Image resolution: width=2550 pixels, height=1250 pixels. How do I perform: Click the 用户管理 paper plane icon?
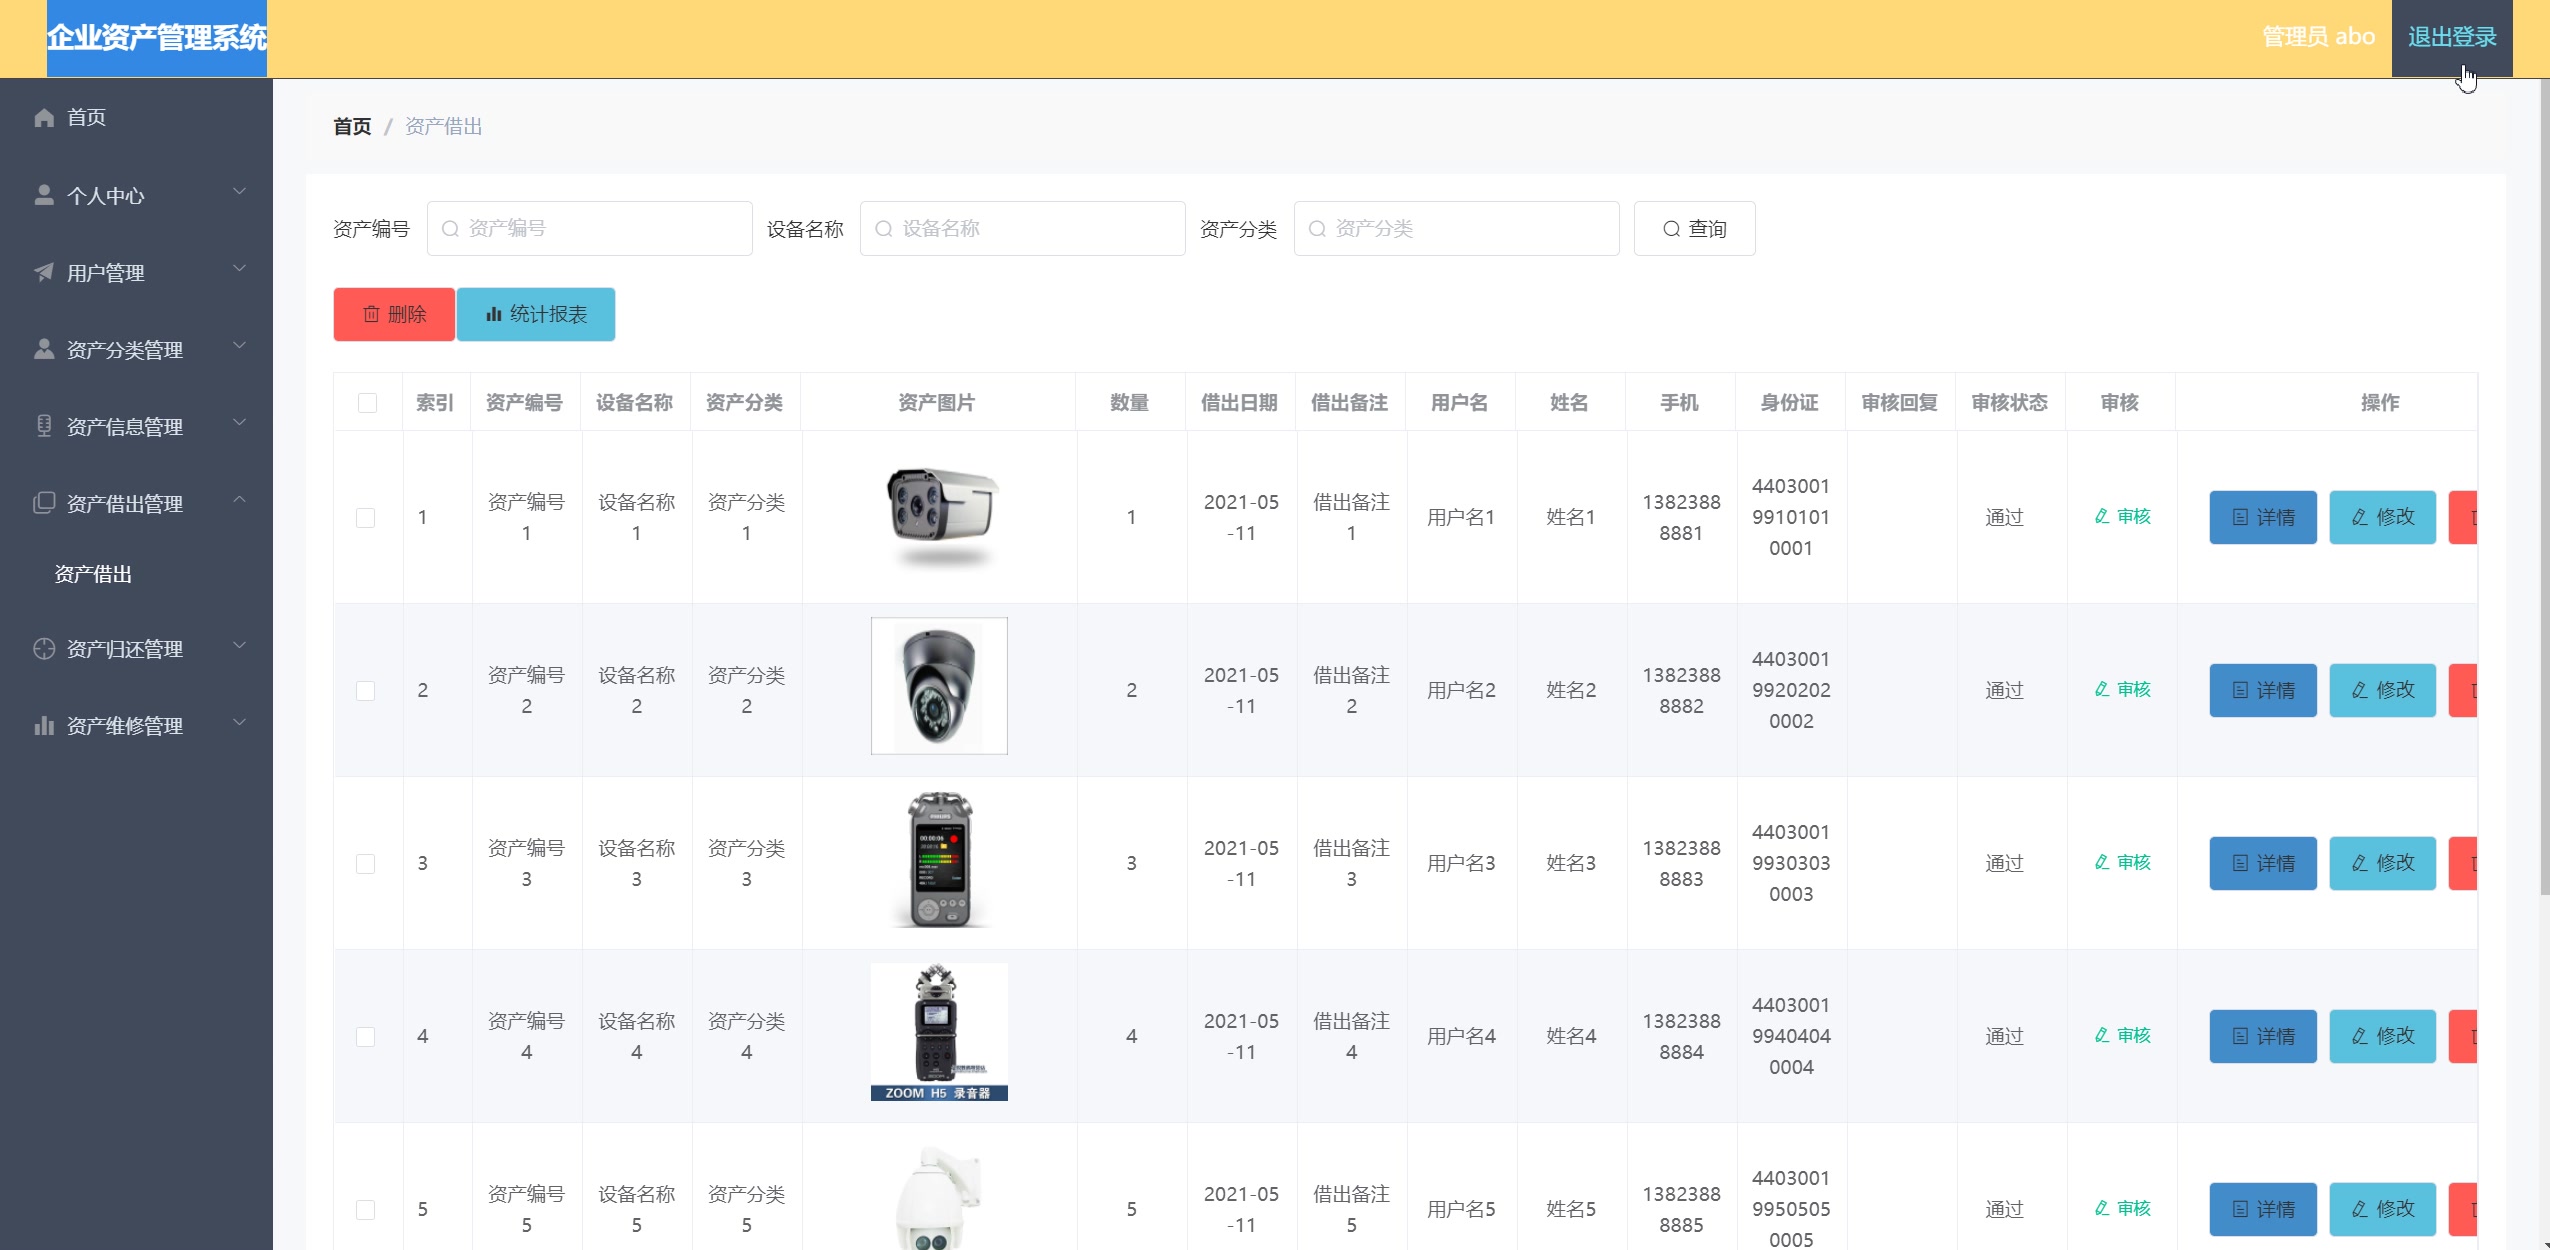coord(44,272)
